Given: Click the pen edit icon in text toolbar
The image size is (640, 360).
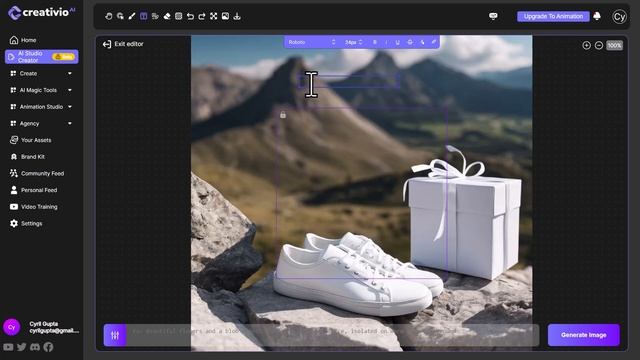Looking at the screenshot, I should pos(433,42).
